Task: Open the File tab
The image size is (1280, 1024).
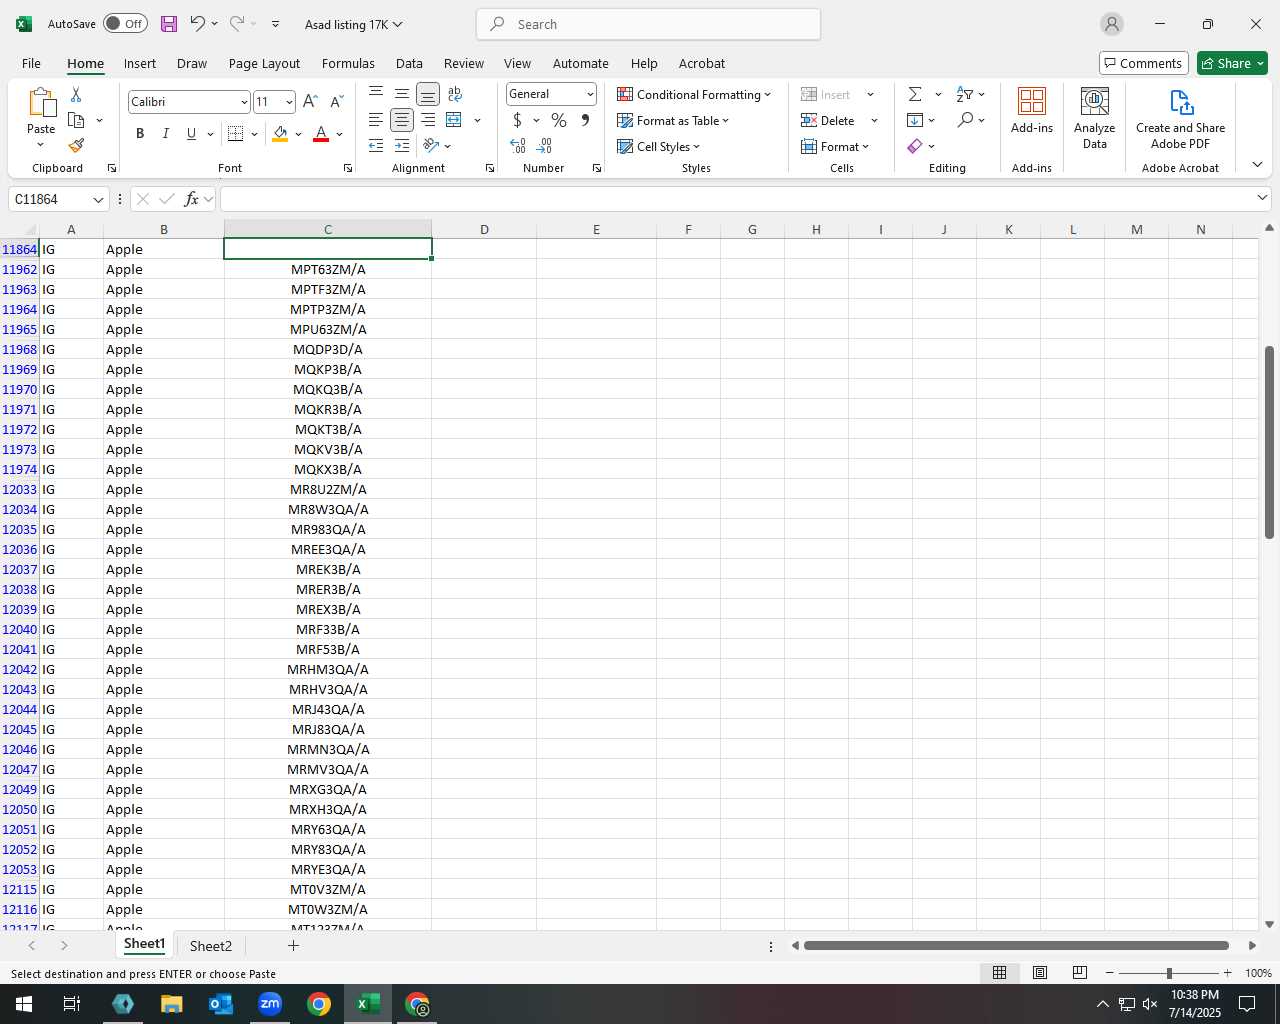Action: pyautogui.click(x=32, y=63)
